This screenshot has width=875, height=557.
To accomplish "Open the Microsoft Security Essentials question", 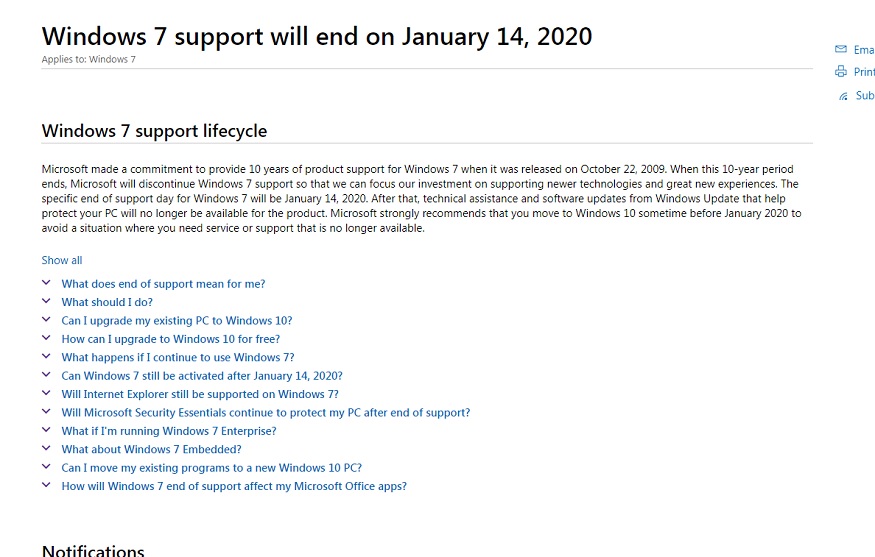I will (x=265, y=412).
